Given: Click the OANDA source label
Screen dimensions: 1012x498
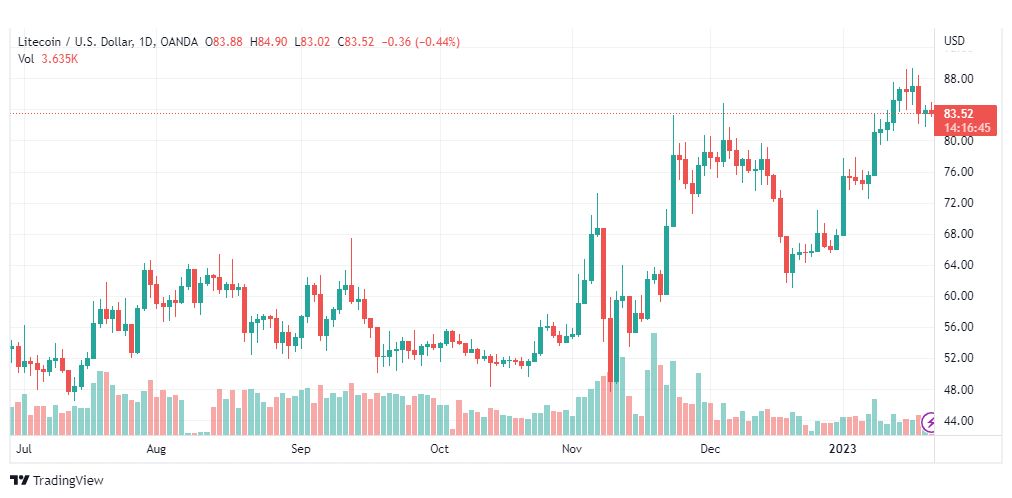Looking at the screenshot, I should 177,42.
